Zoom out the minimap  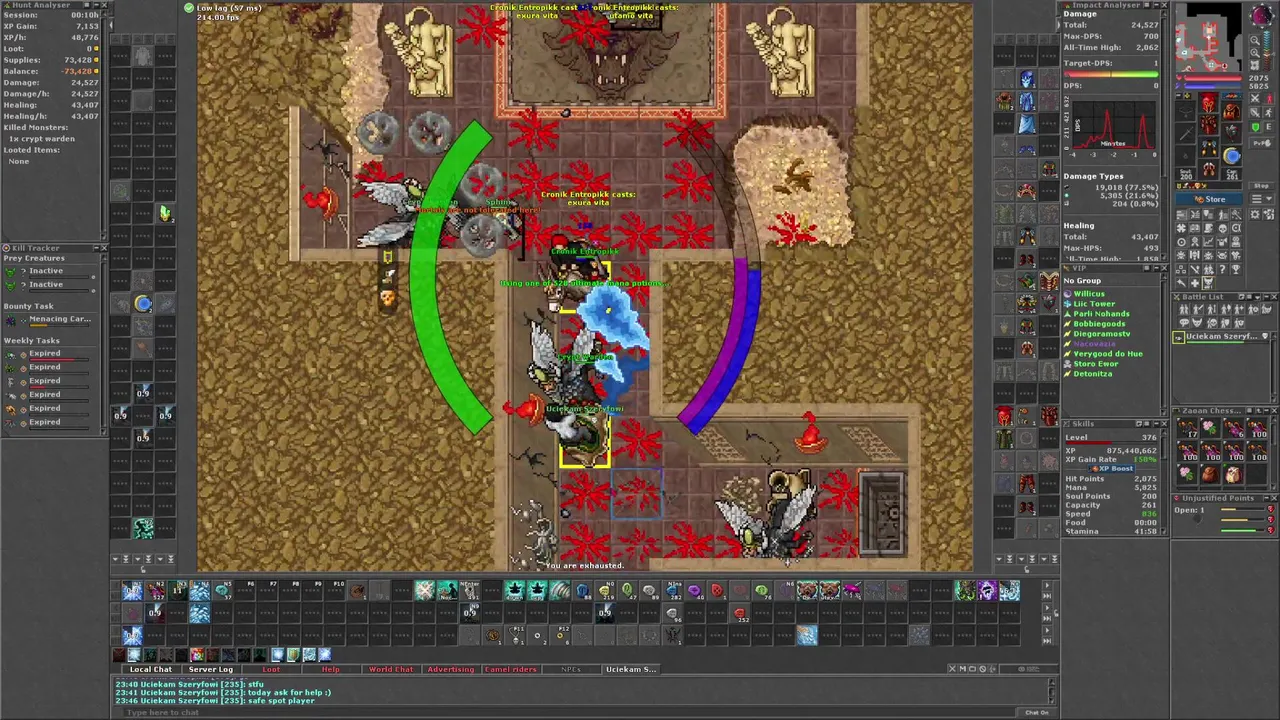[x=1254, y=40]
